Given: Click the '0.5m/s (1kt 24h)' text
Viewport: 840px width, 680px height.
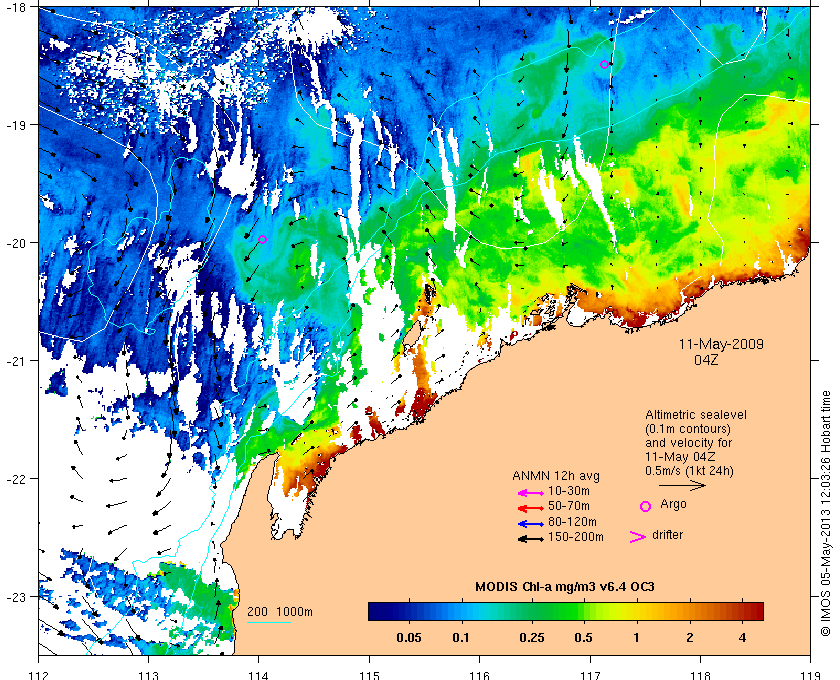Looking at the screenshot, I should [x=689, y=472].
